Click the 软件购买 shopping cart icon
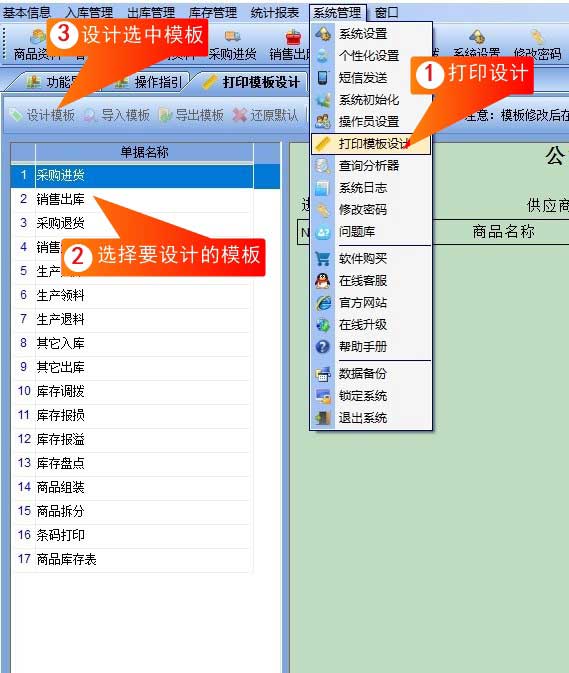This screenshot has width=569, height=673. point(322,258)
